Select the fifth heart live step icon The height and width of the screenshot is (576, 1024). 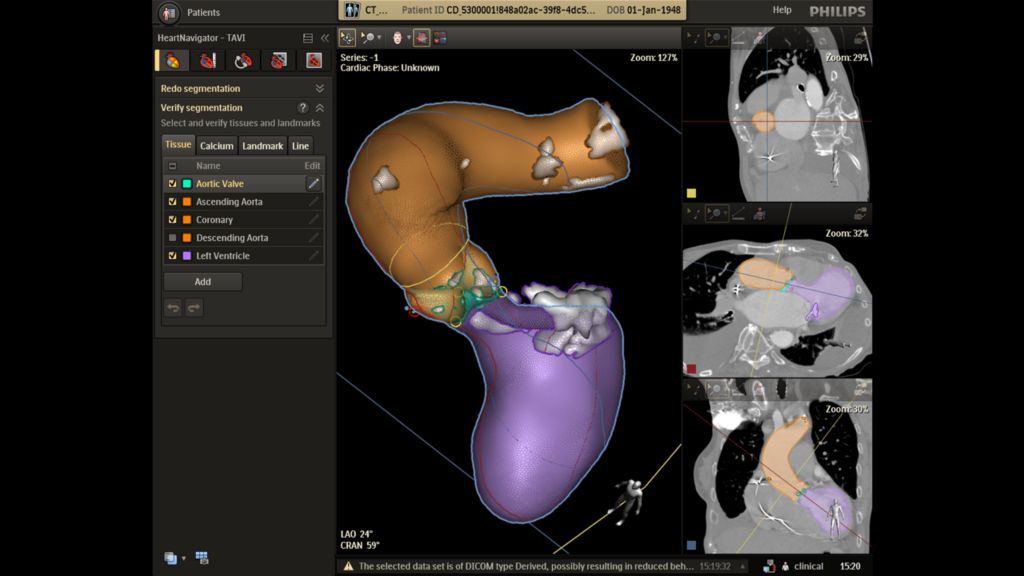(x=313, y=61)
